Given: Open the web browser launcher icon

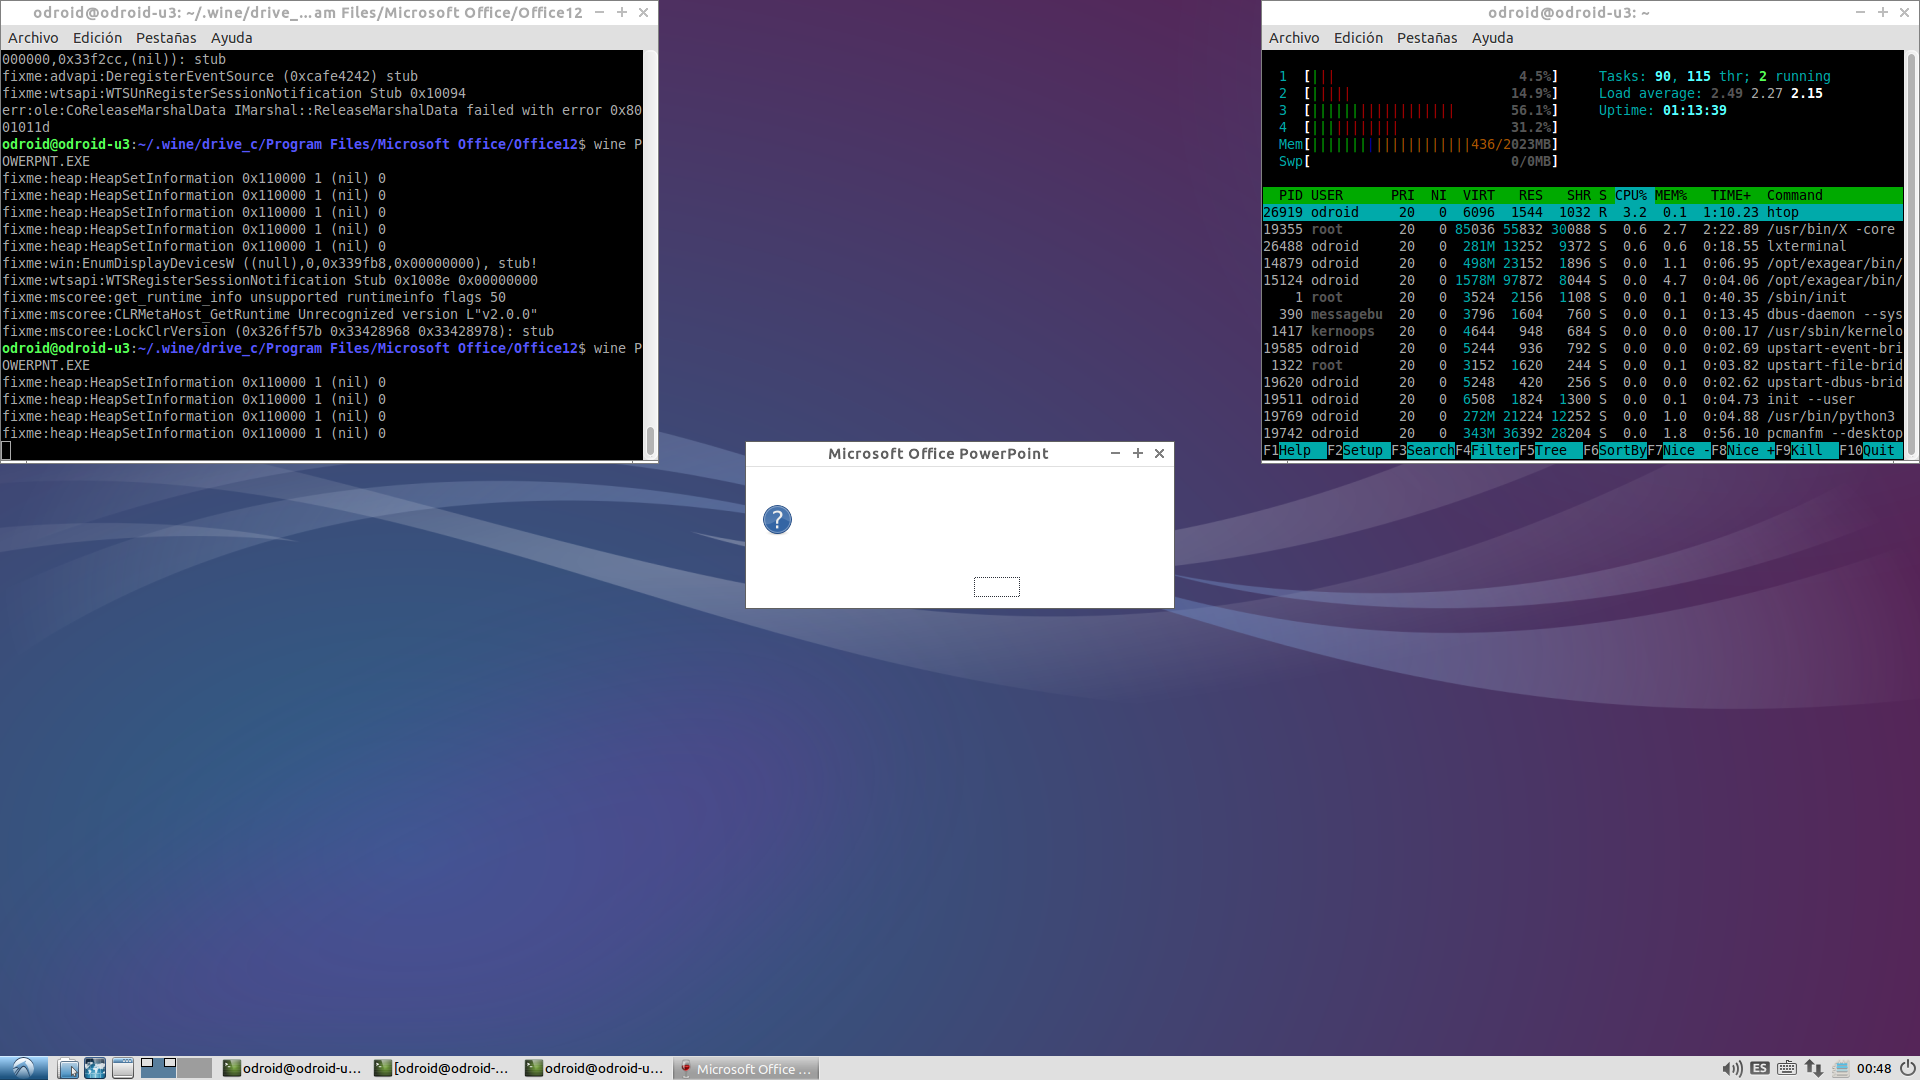Looking at the screenshot, I should (x=95, y=1068).
